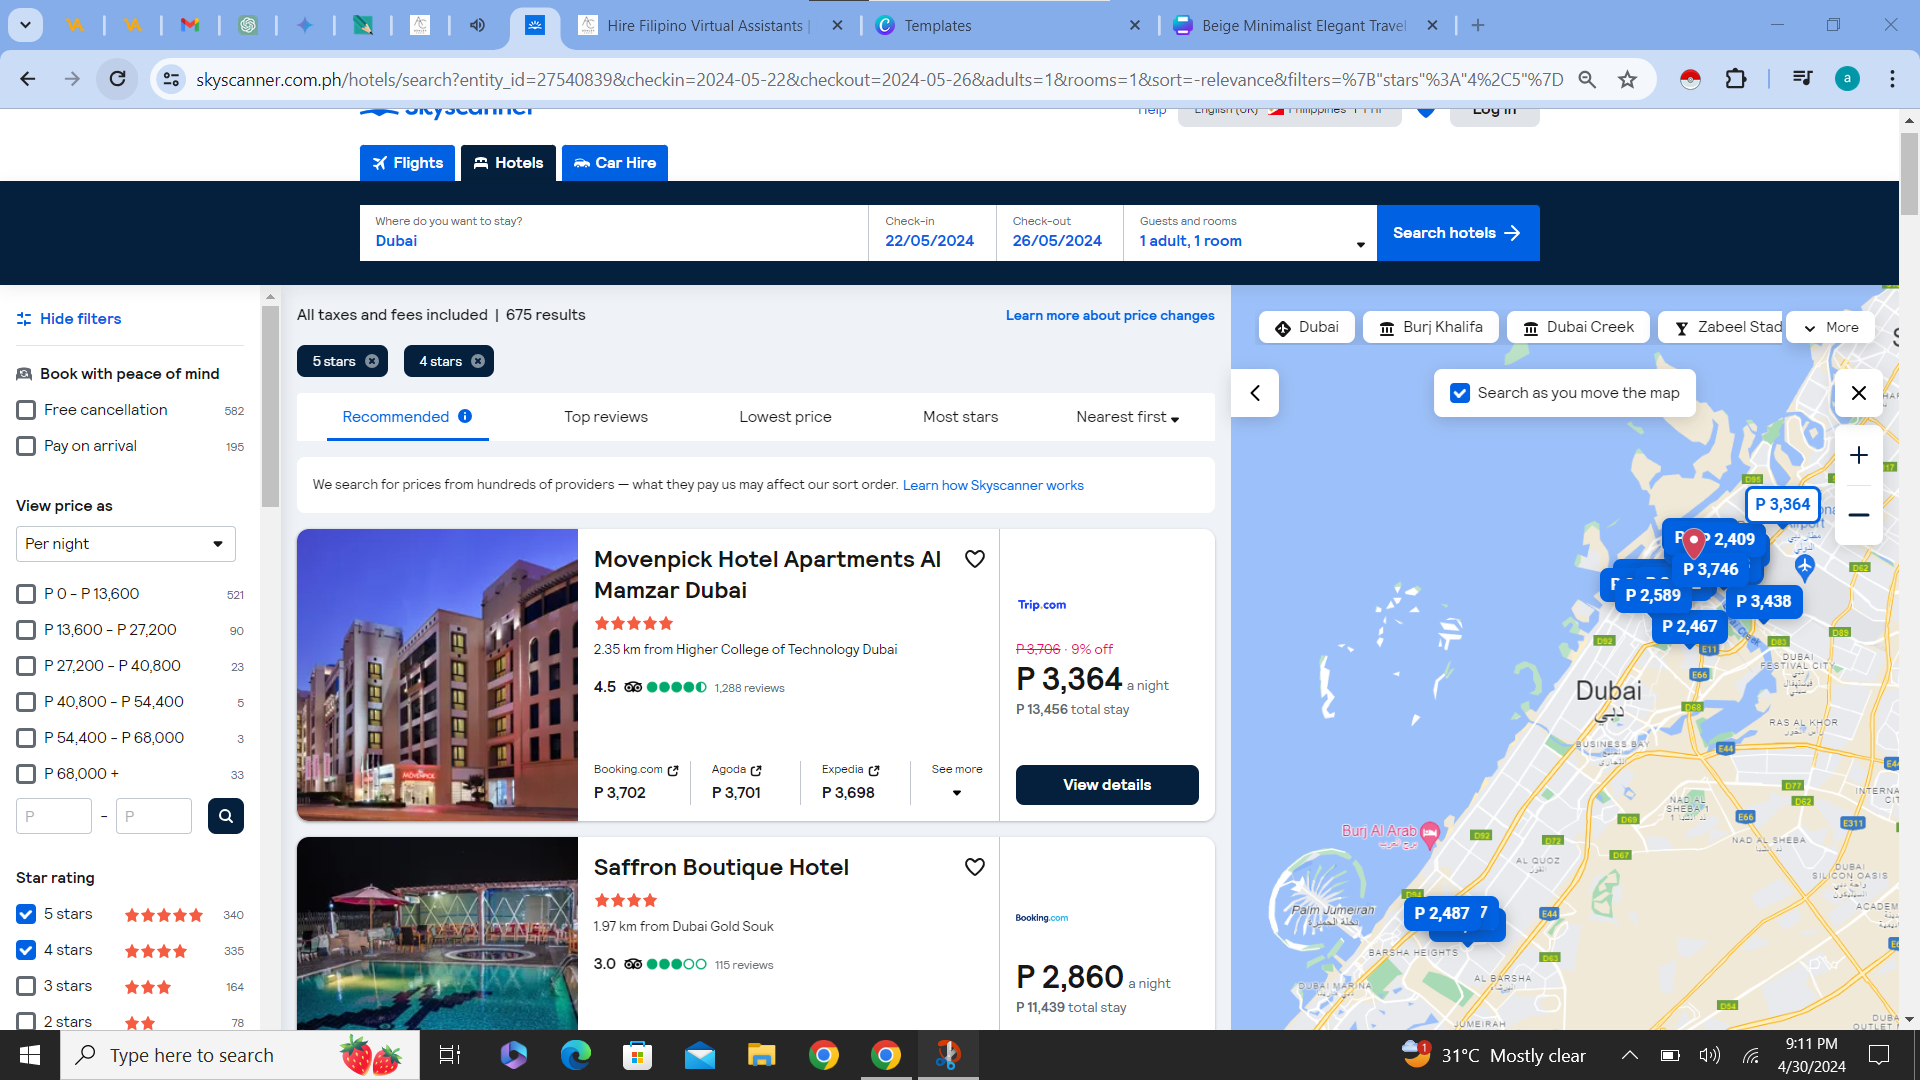
Task: Click the Recommended info icon
Action: pyautogui.click(x=465, y=416)
